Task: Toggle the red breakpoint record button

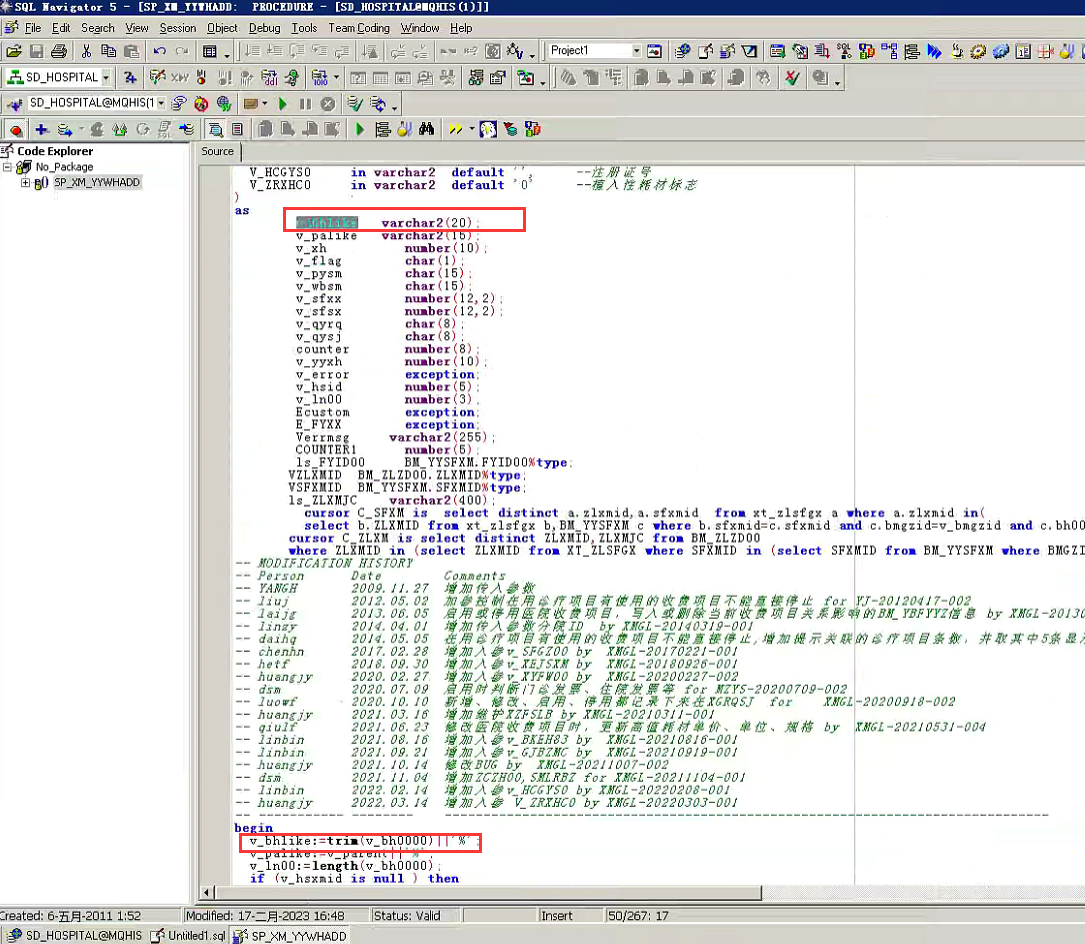Action: (15, 129)
